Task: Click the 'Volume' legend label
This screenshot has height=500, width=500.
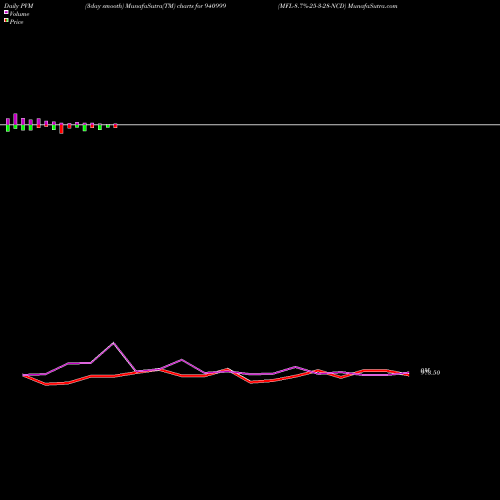Action: click(x=19, y=14)
